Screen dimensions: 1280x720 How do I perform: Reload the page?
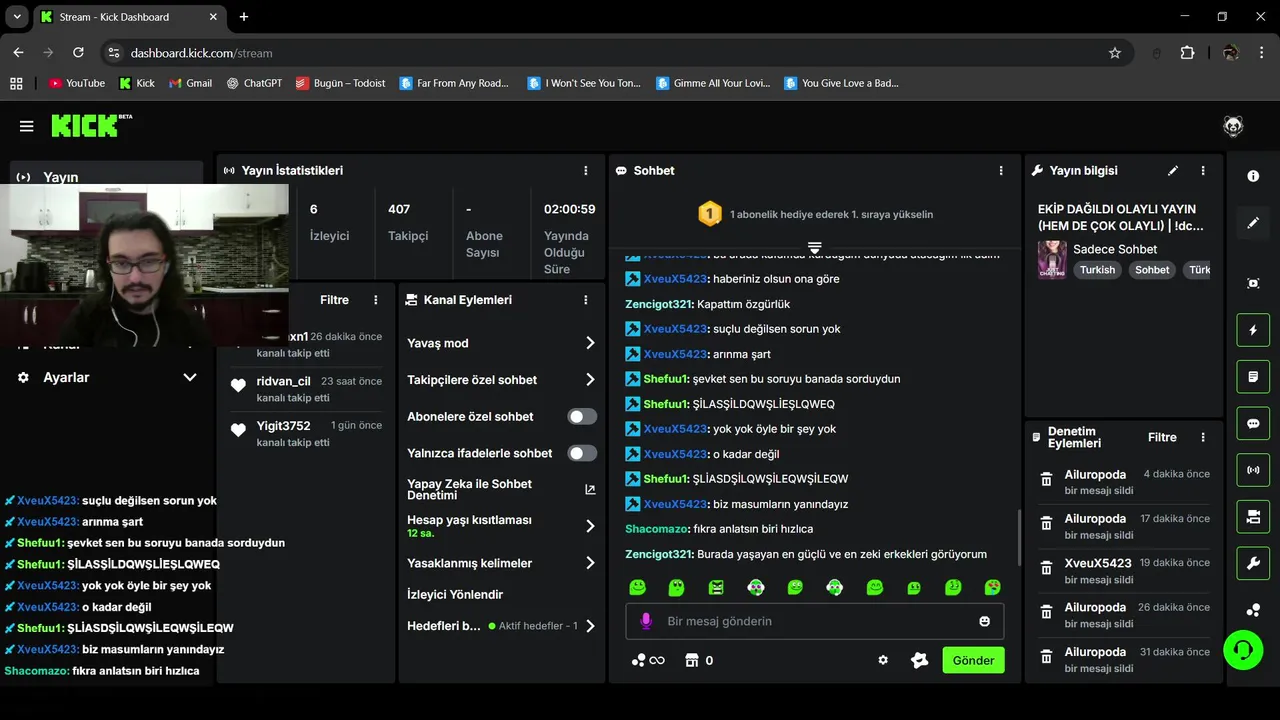[78, 53]
